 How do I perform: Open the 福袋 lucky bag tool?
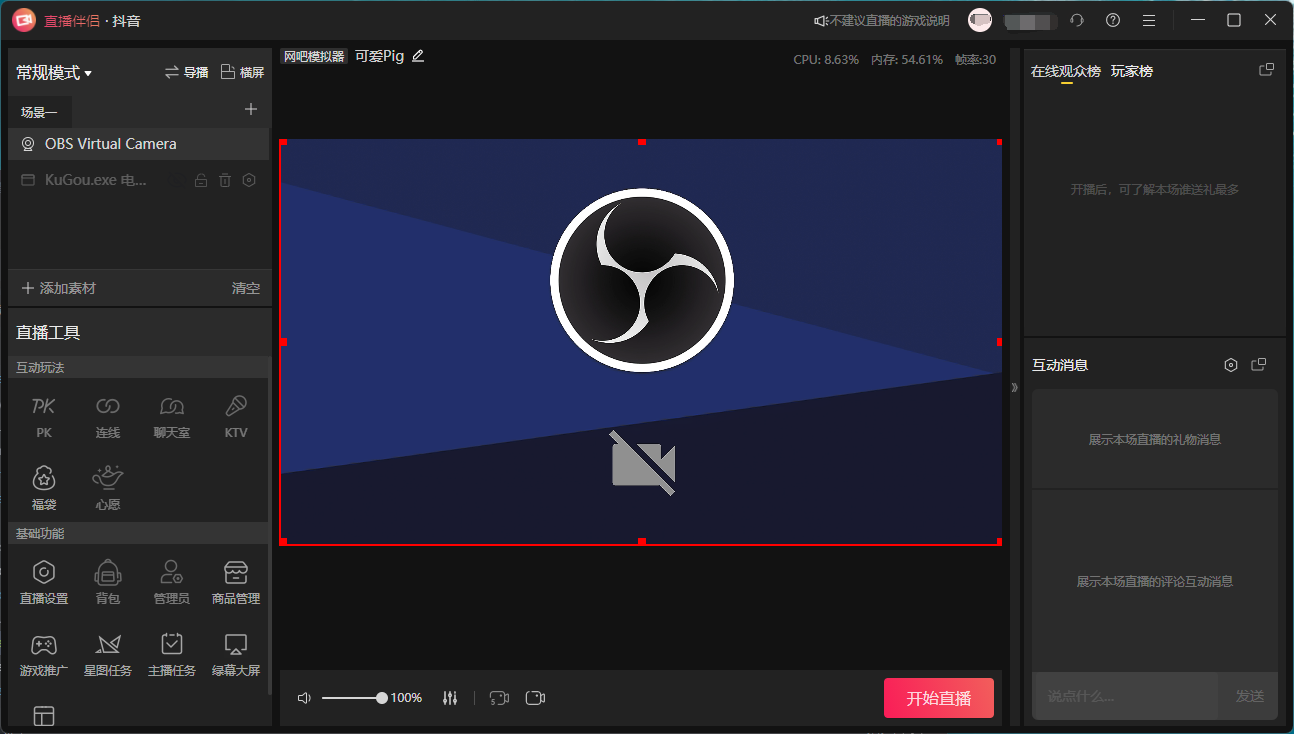(43, 488)
